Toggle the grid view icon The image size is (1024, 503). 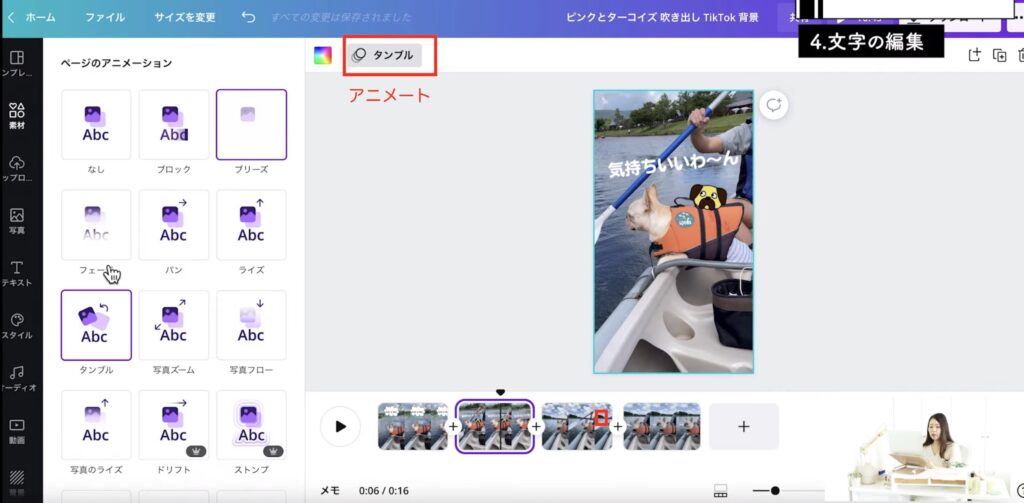720,490
